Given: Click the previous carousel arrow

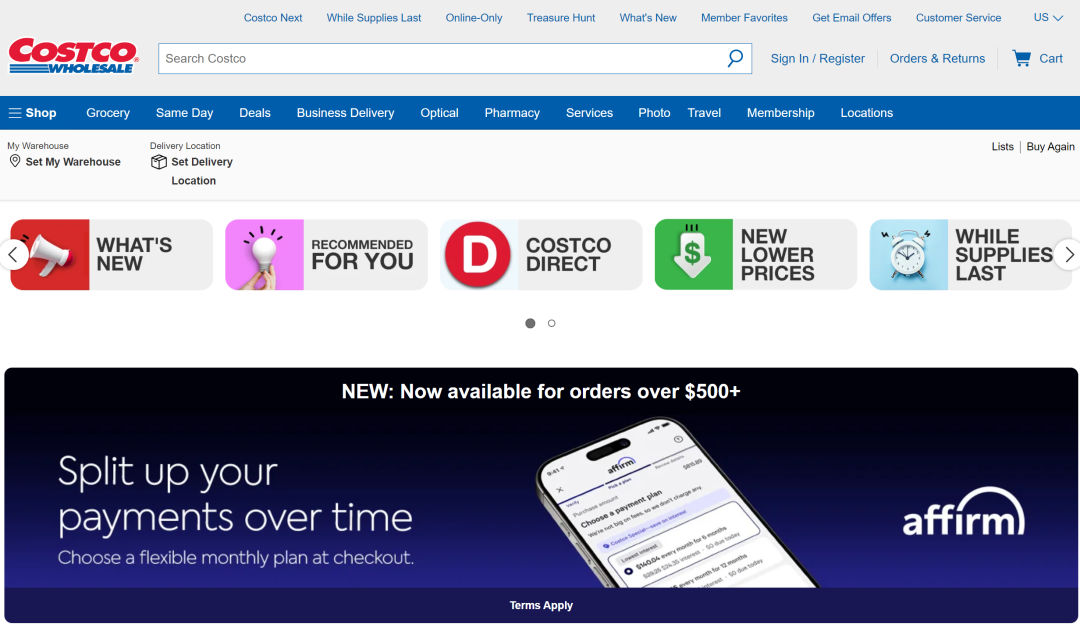Looking at the screenshot, I should 13,255.
